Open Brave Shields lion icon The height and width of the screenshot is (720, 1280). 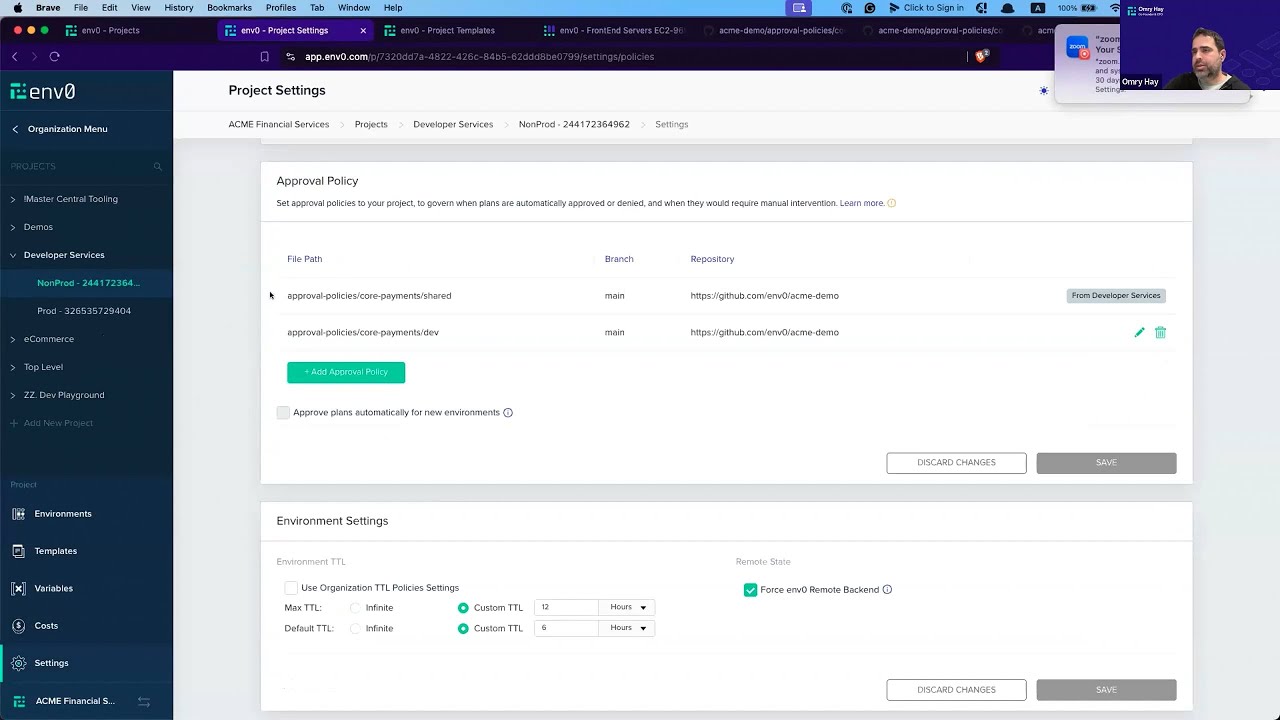pyautogui.click(x=981, y=56)
